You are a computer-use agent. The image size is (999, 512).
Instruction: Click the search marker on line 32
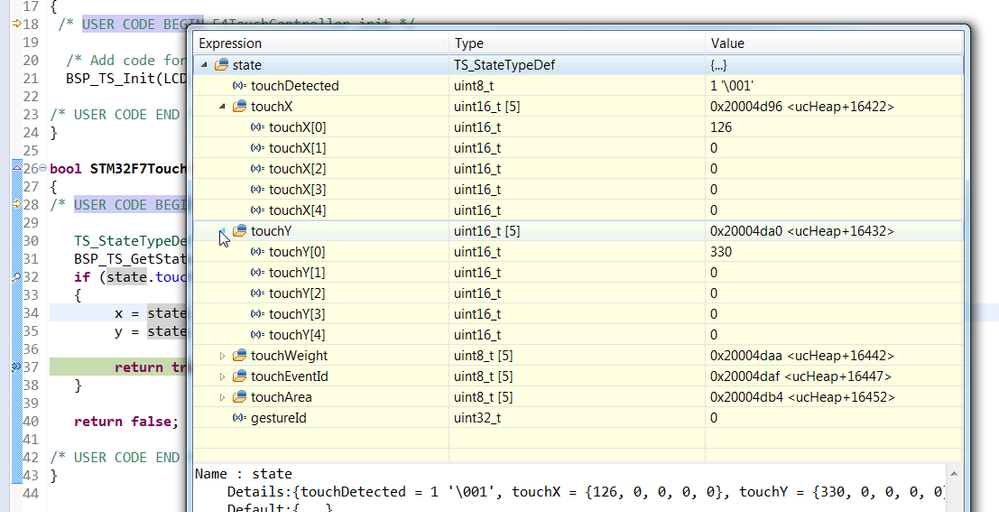click(17, 277)
